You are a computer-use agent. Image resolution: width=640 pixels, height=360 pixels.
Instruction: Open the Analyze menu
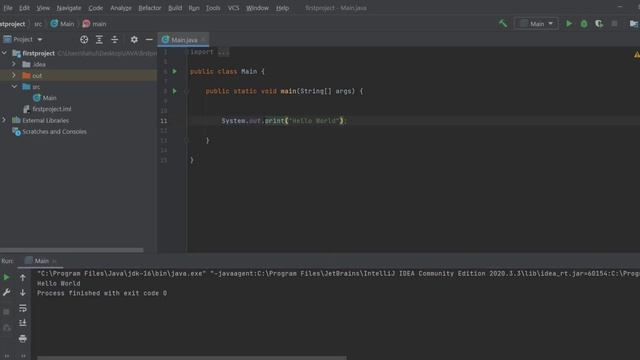[121, 8]
